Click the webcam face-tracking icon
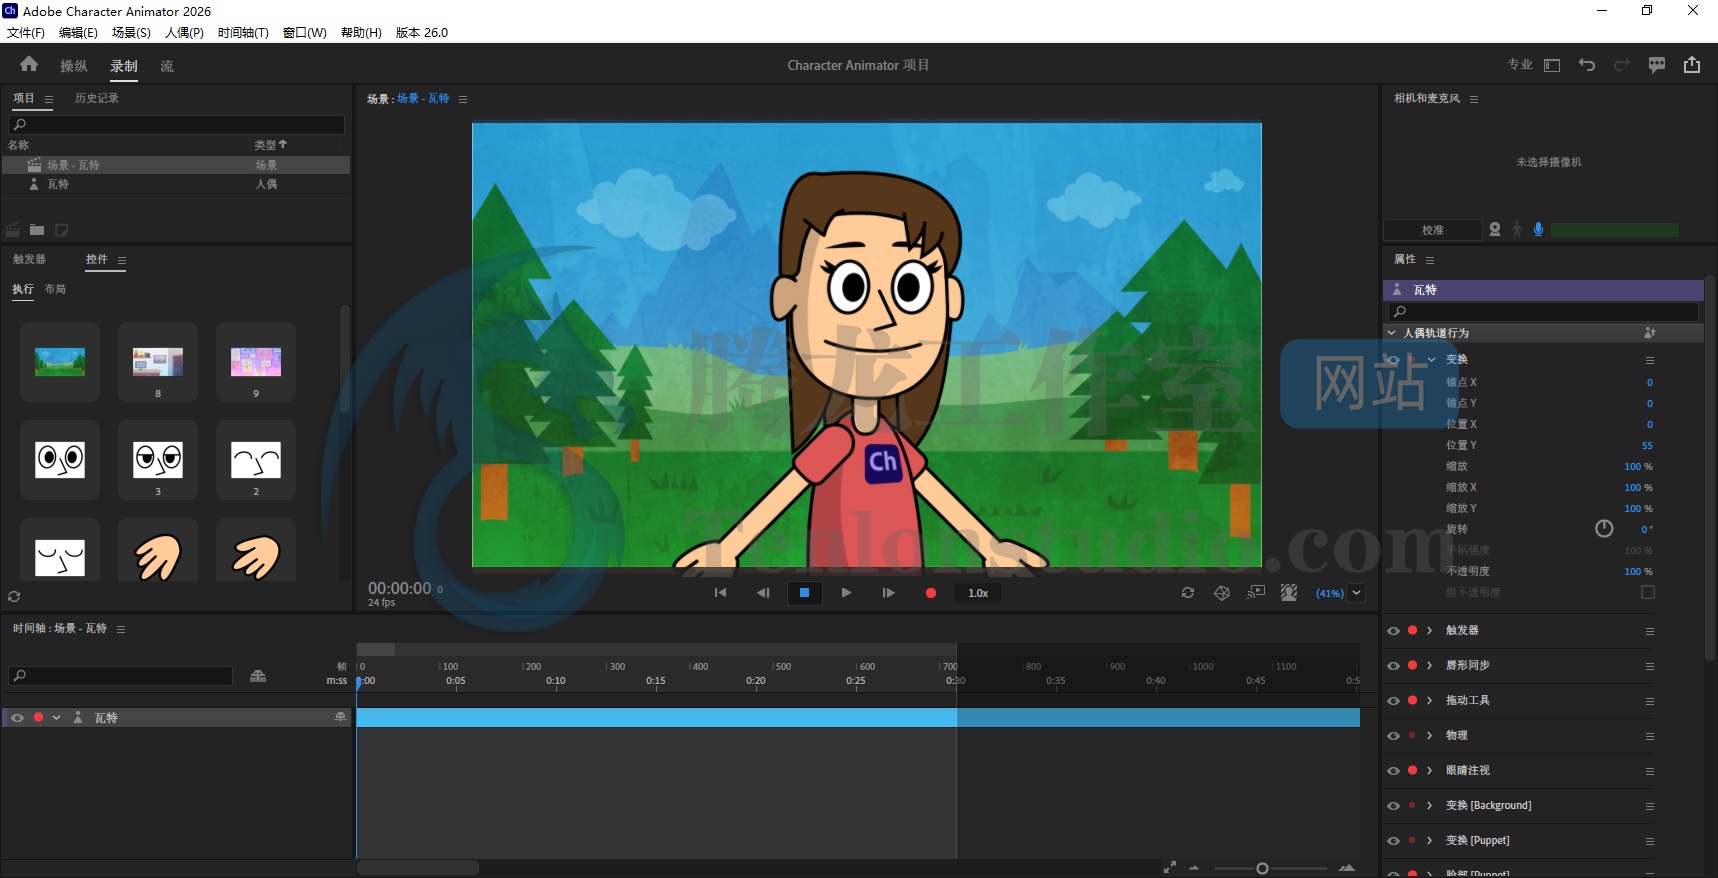Image resolution: width=1718 pixels, height=878 pixels. 1495,229
